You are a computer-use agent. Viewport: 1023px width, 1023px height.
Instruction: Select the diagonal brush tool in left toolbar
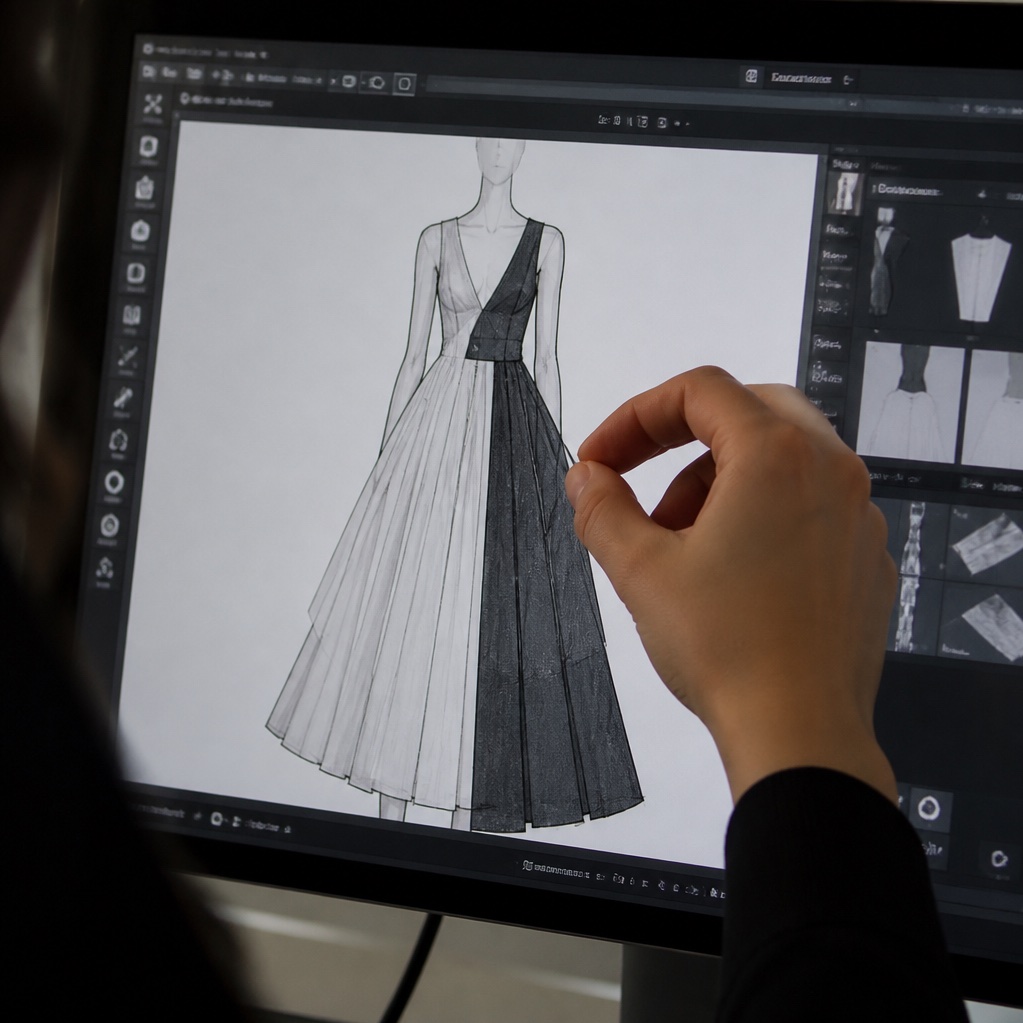pyautogui.click(x=127, y=357)
